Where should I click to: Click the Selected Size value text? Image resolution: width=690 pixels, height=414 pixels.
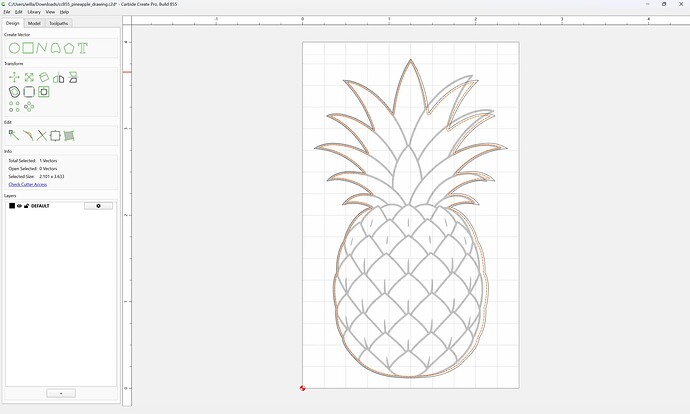[x=52, y=176]
